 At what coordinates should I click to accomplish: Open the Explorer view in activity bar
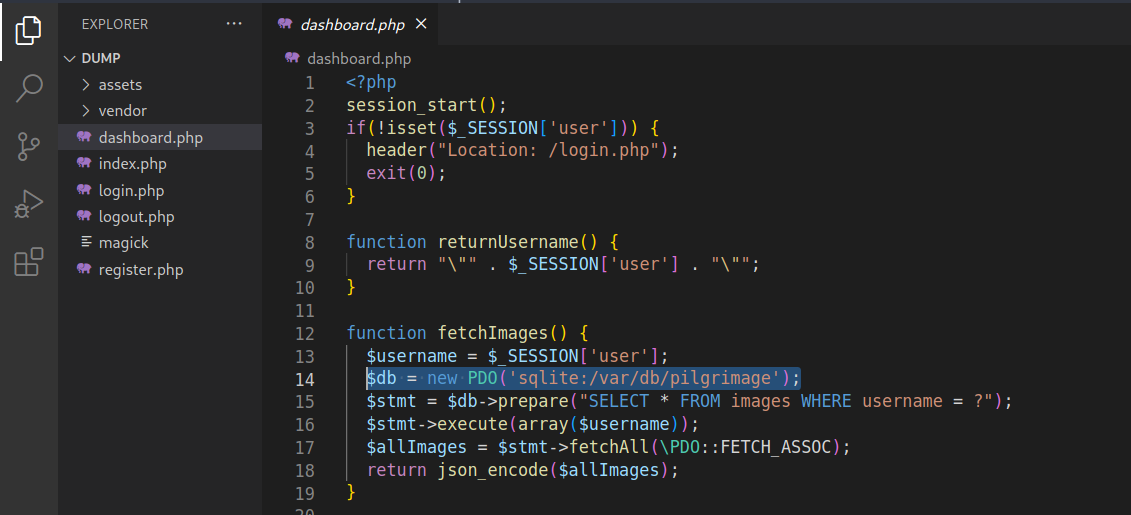28,30
